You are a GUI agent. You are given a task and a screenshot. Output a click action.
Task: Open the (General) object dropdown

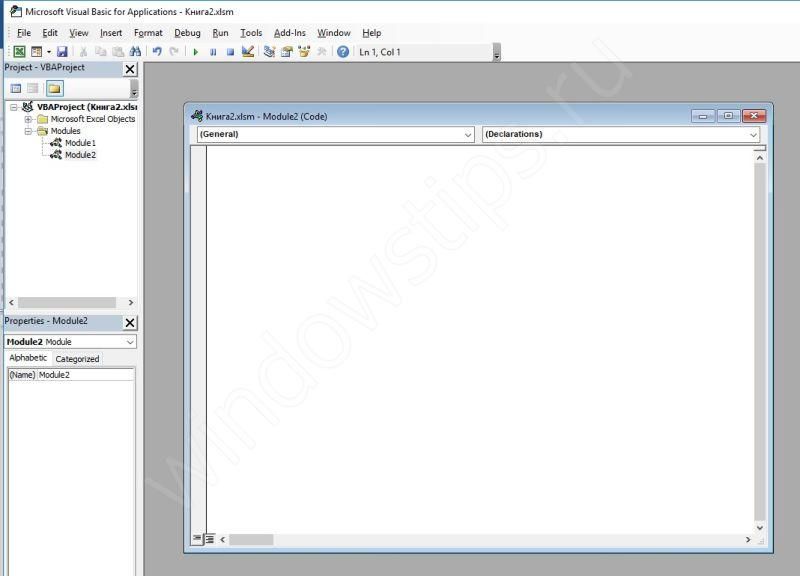[336, 134]
